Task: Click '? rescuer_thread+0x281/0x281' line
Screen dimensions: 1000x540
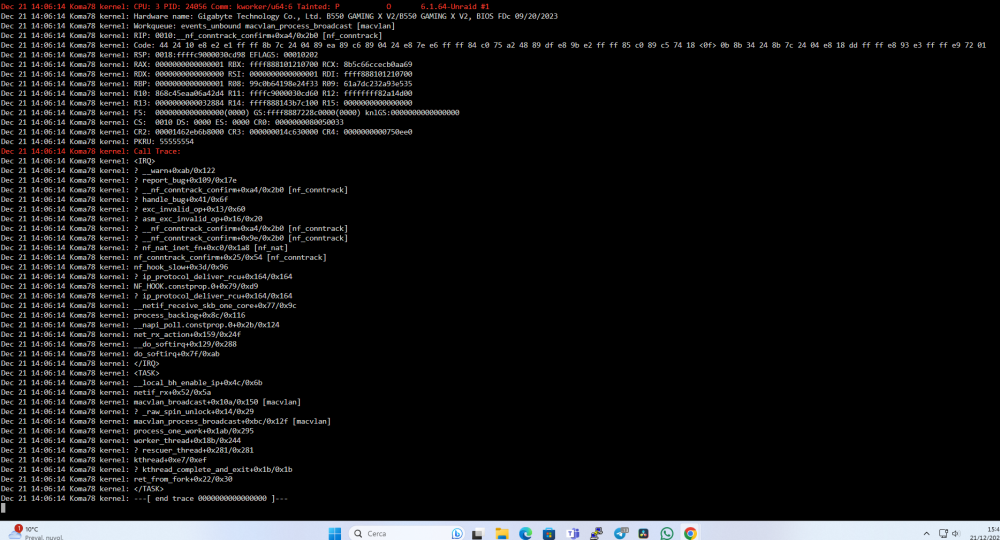Action: tap(127, 449)
